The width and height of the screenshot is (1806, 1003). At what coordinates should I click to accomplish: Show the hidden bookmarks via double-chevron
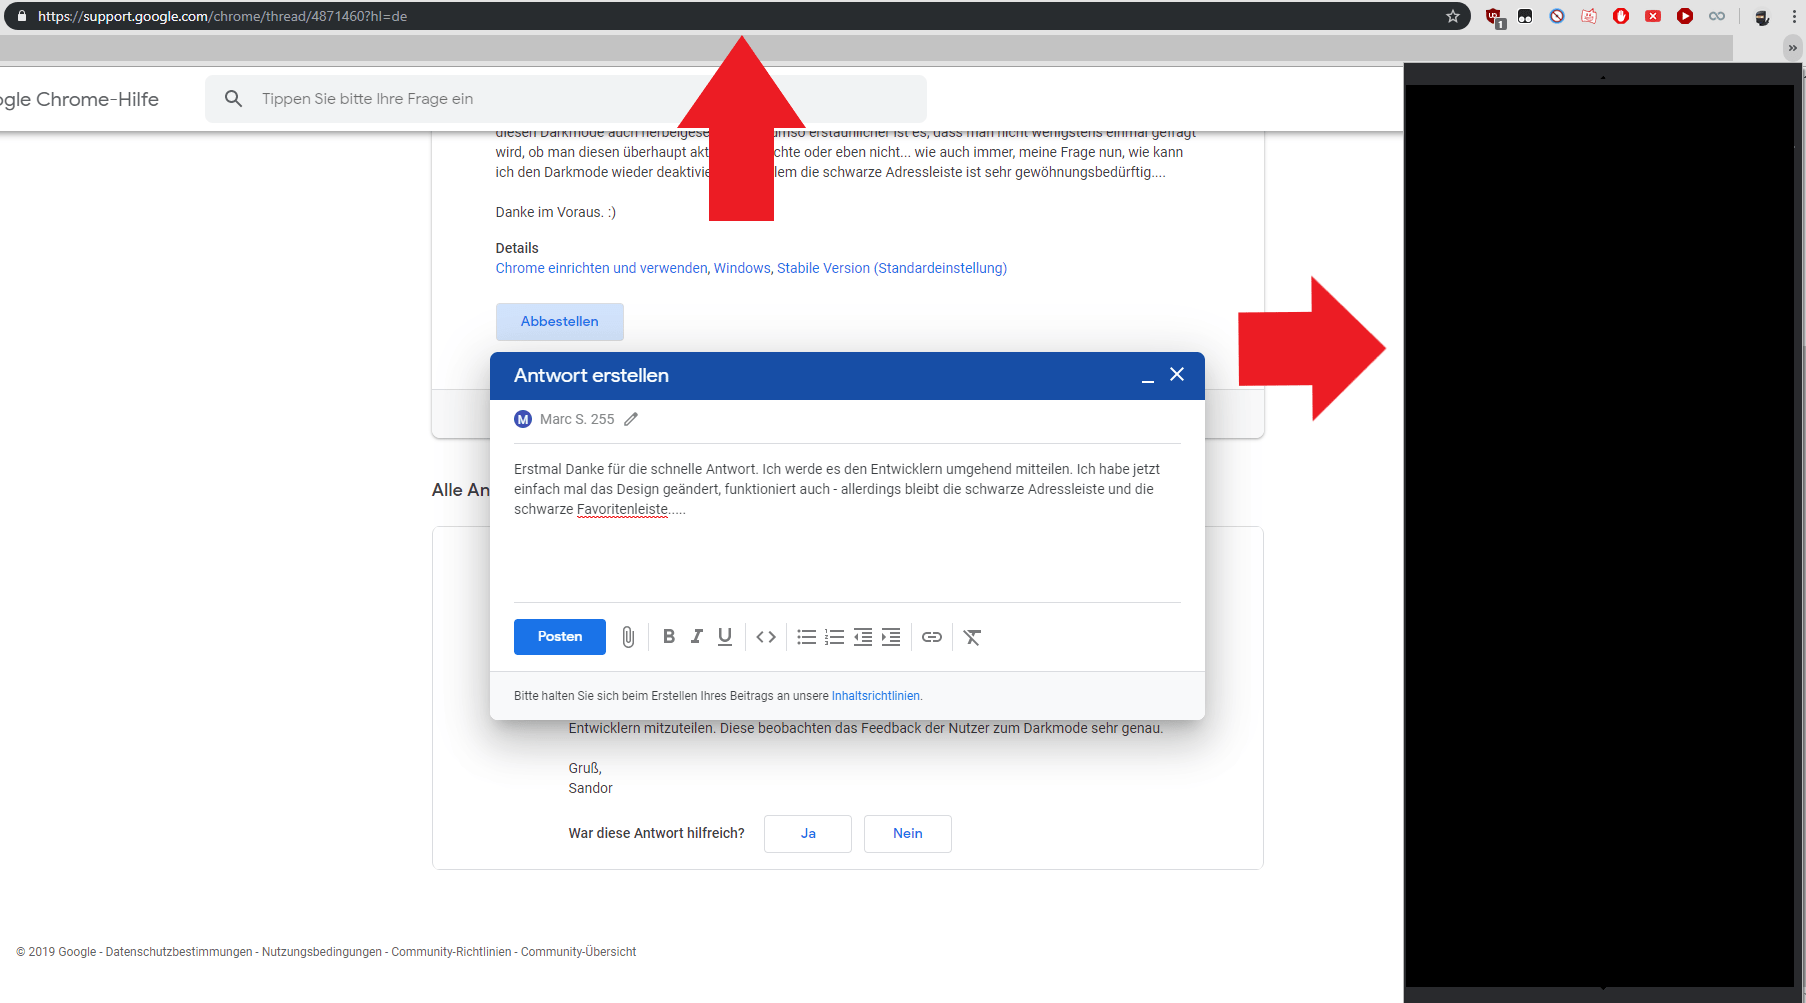click(1792, 47)
